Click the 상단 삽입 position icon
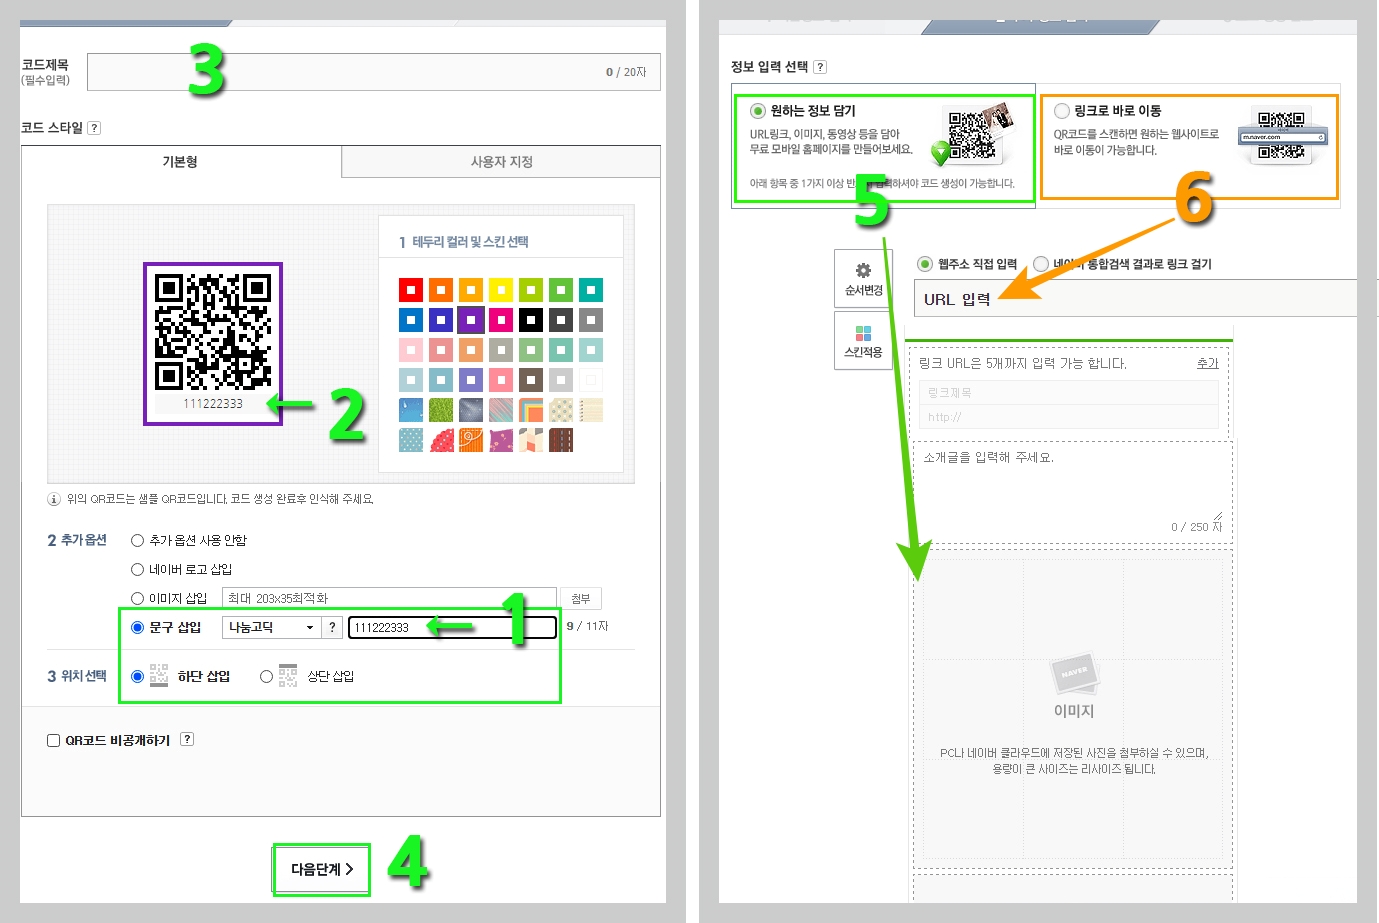This screenshot has height=923, width=1379. click(288, 676)
